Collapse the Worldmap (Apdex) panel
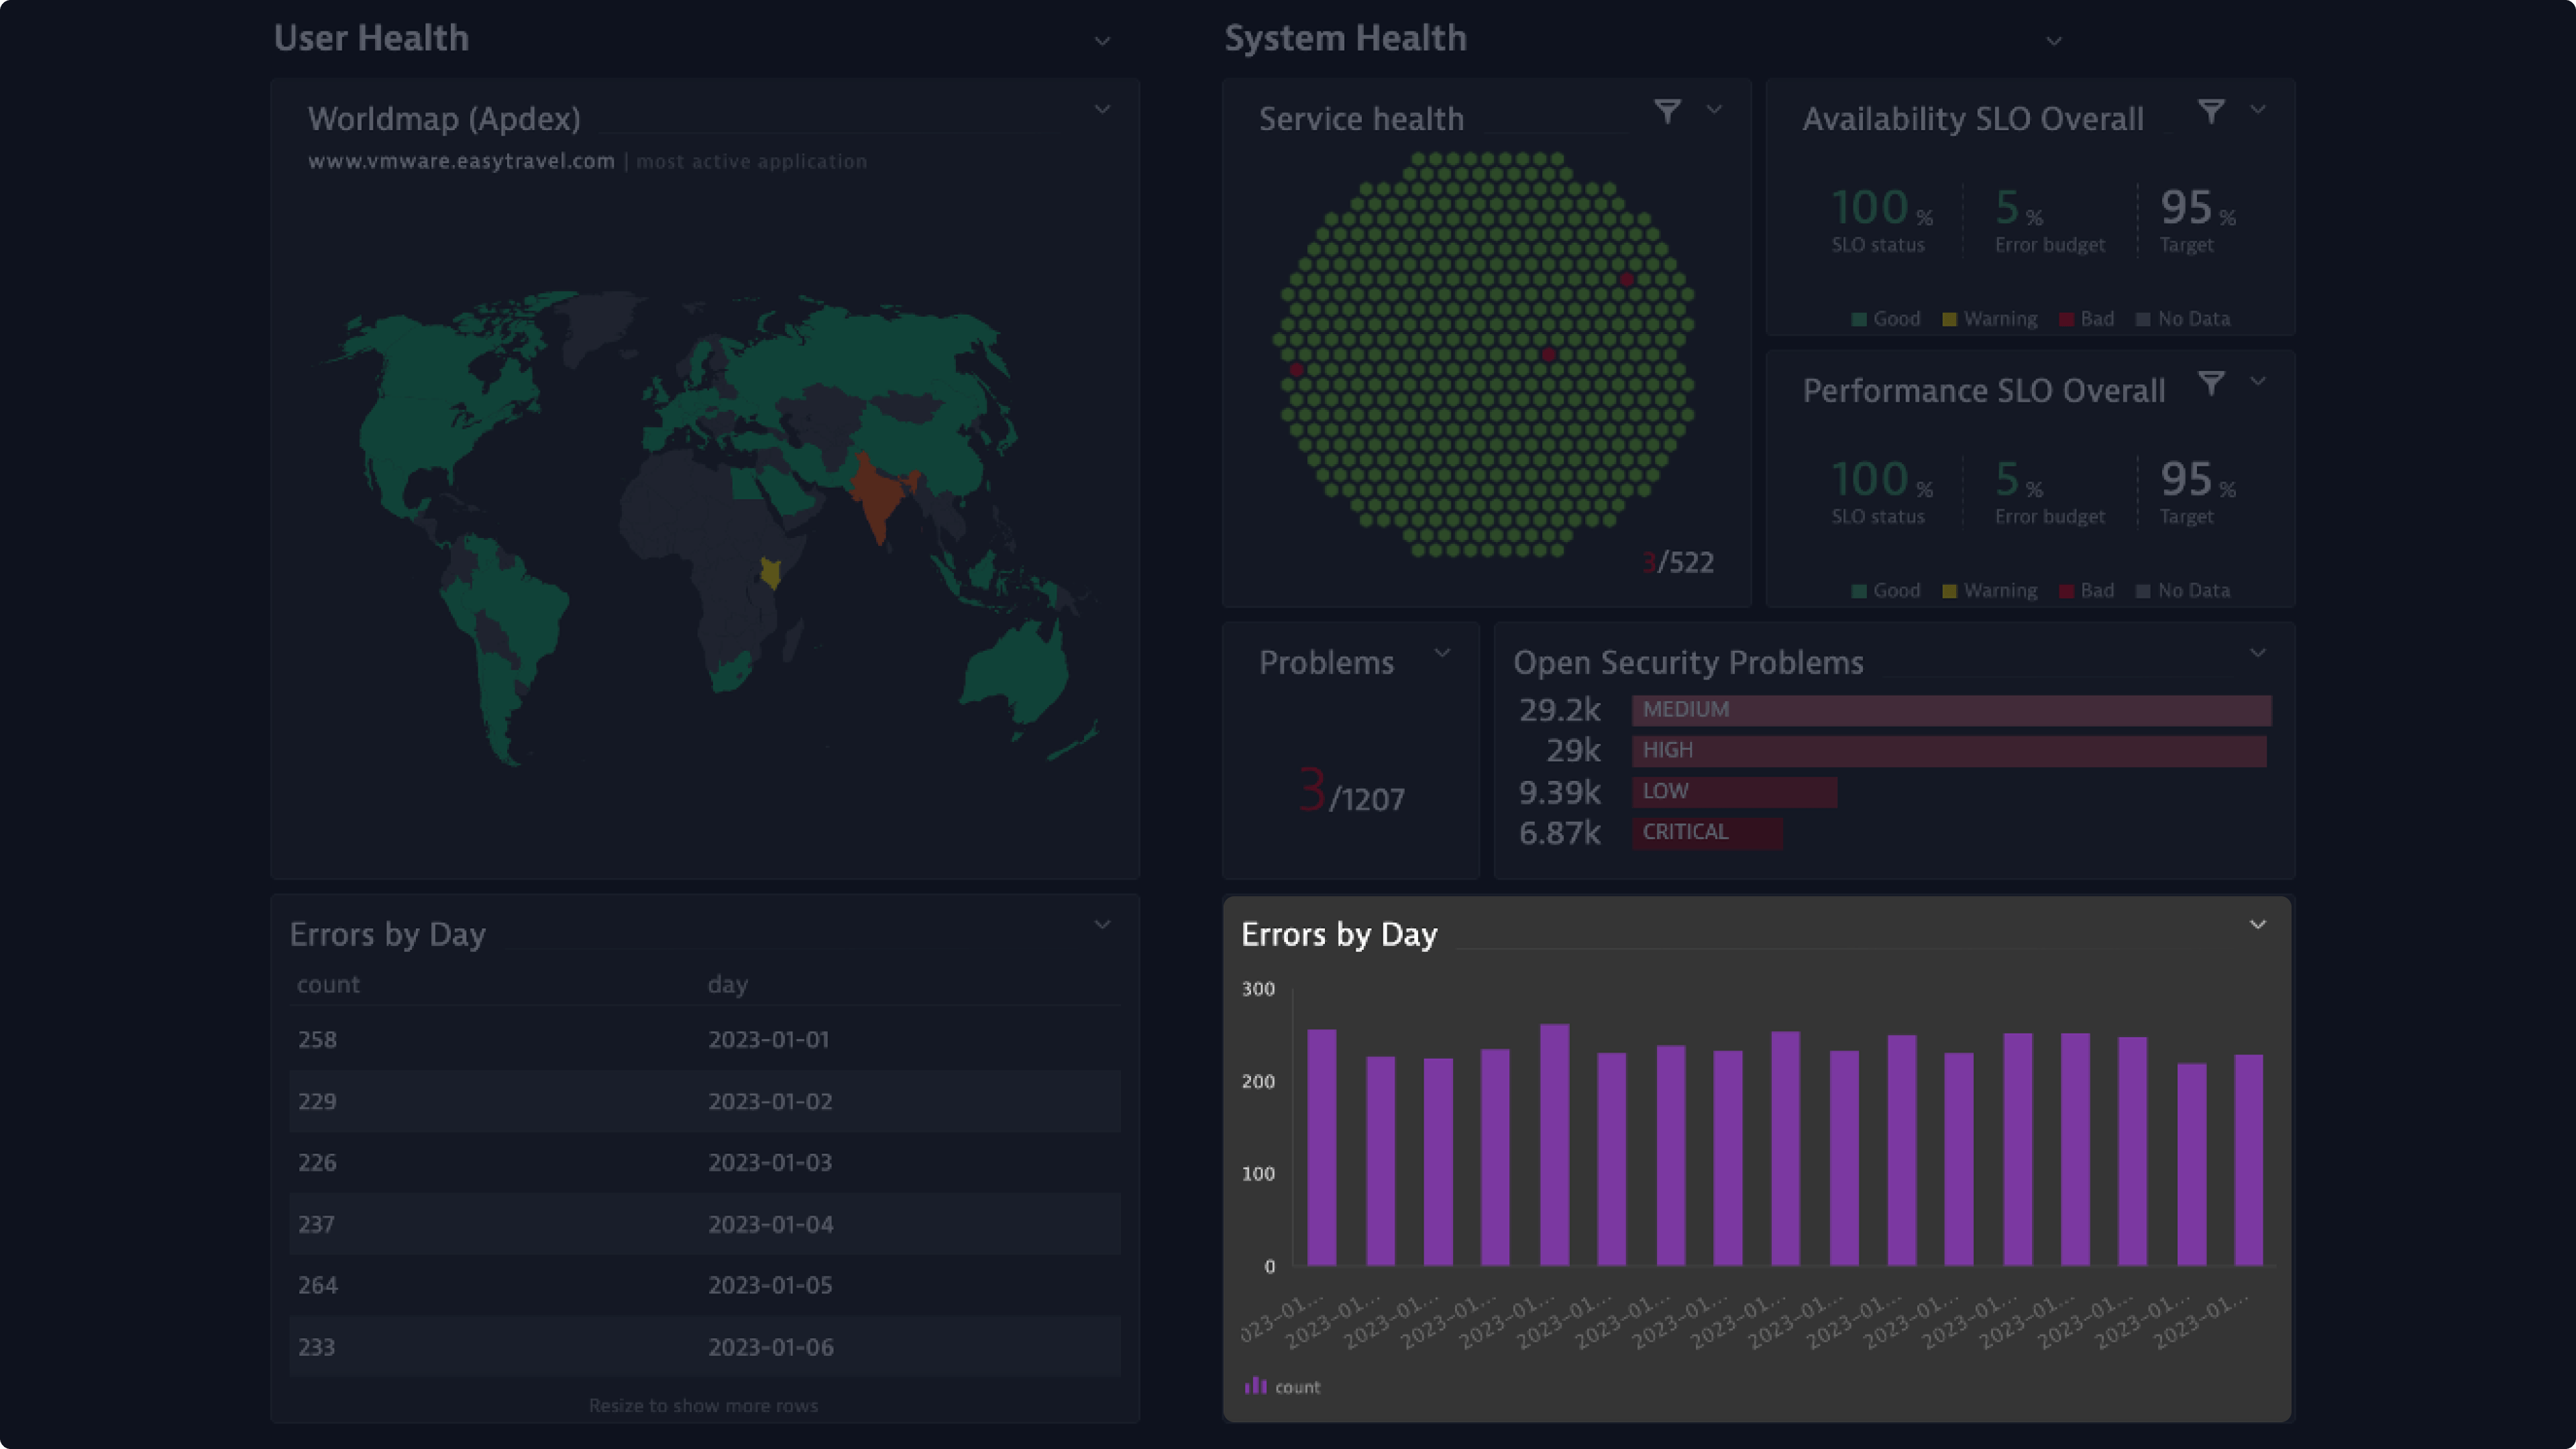2576x1449 pixels. click(1103, 108)
